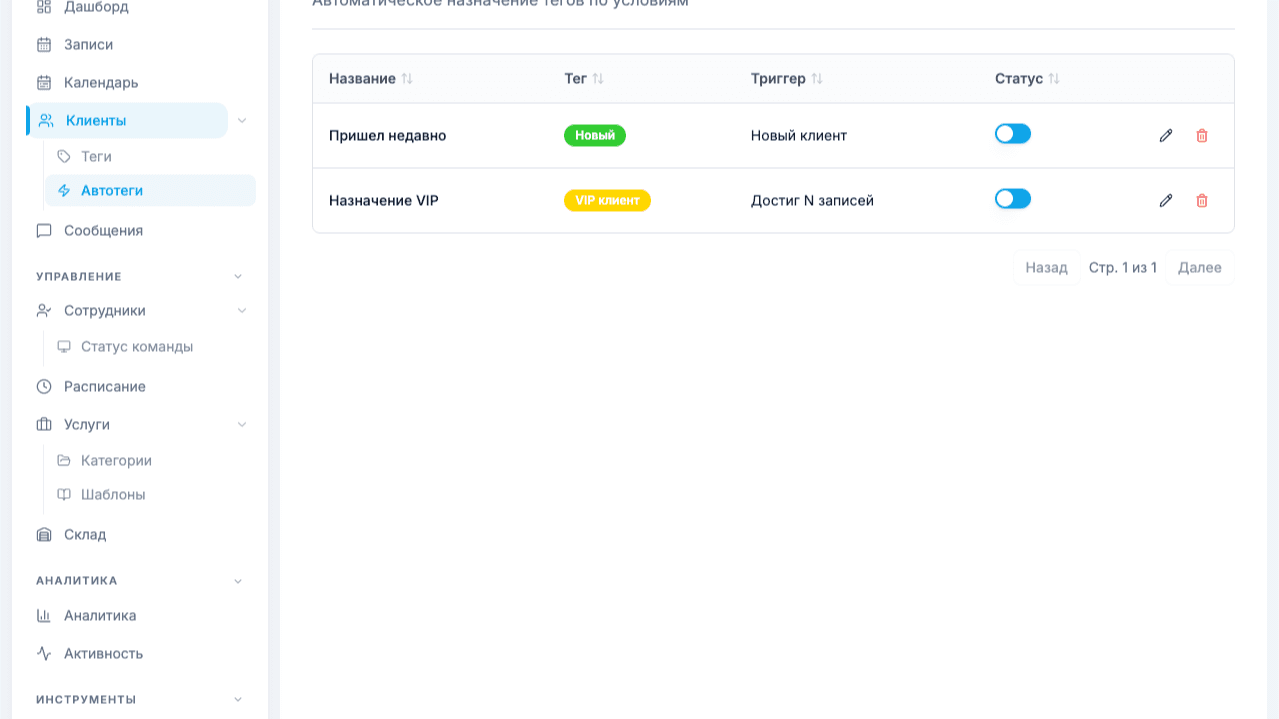Click the Активность pulse icon

tap(42, 653)
